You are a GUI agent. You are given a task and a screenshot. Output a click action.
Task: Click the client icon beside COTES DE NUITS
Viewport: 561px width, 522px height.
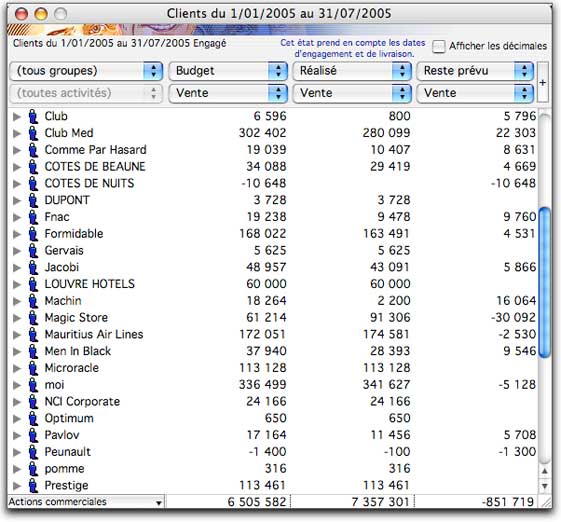point(33,184)
